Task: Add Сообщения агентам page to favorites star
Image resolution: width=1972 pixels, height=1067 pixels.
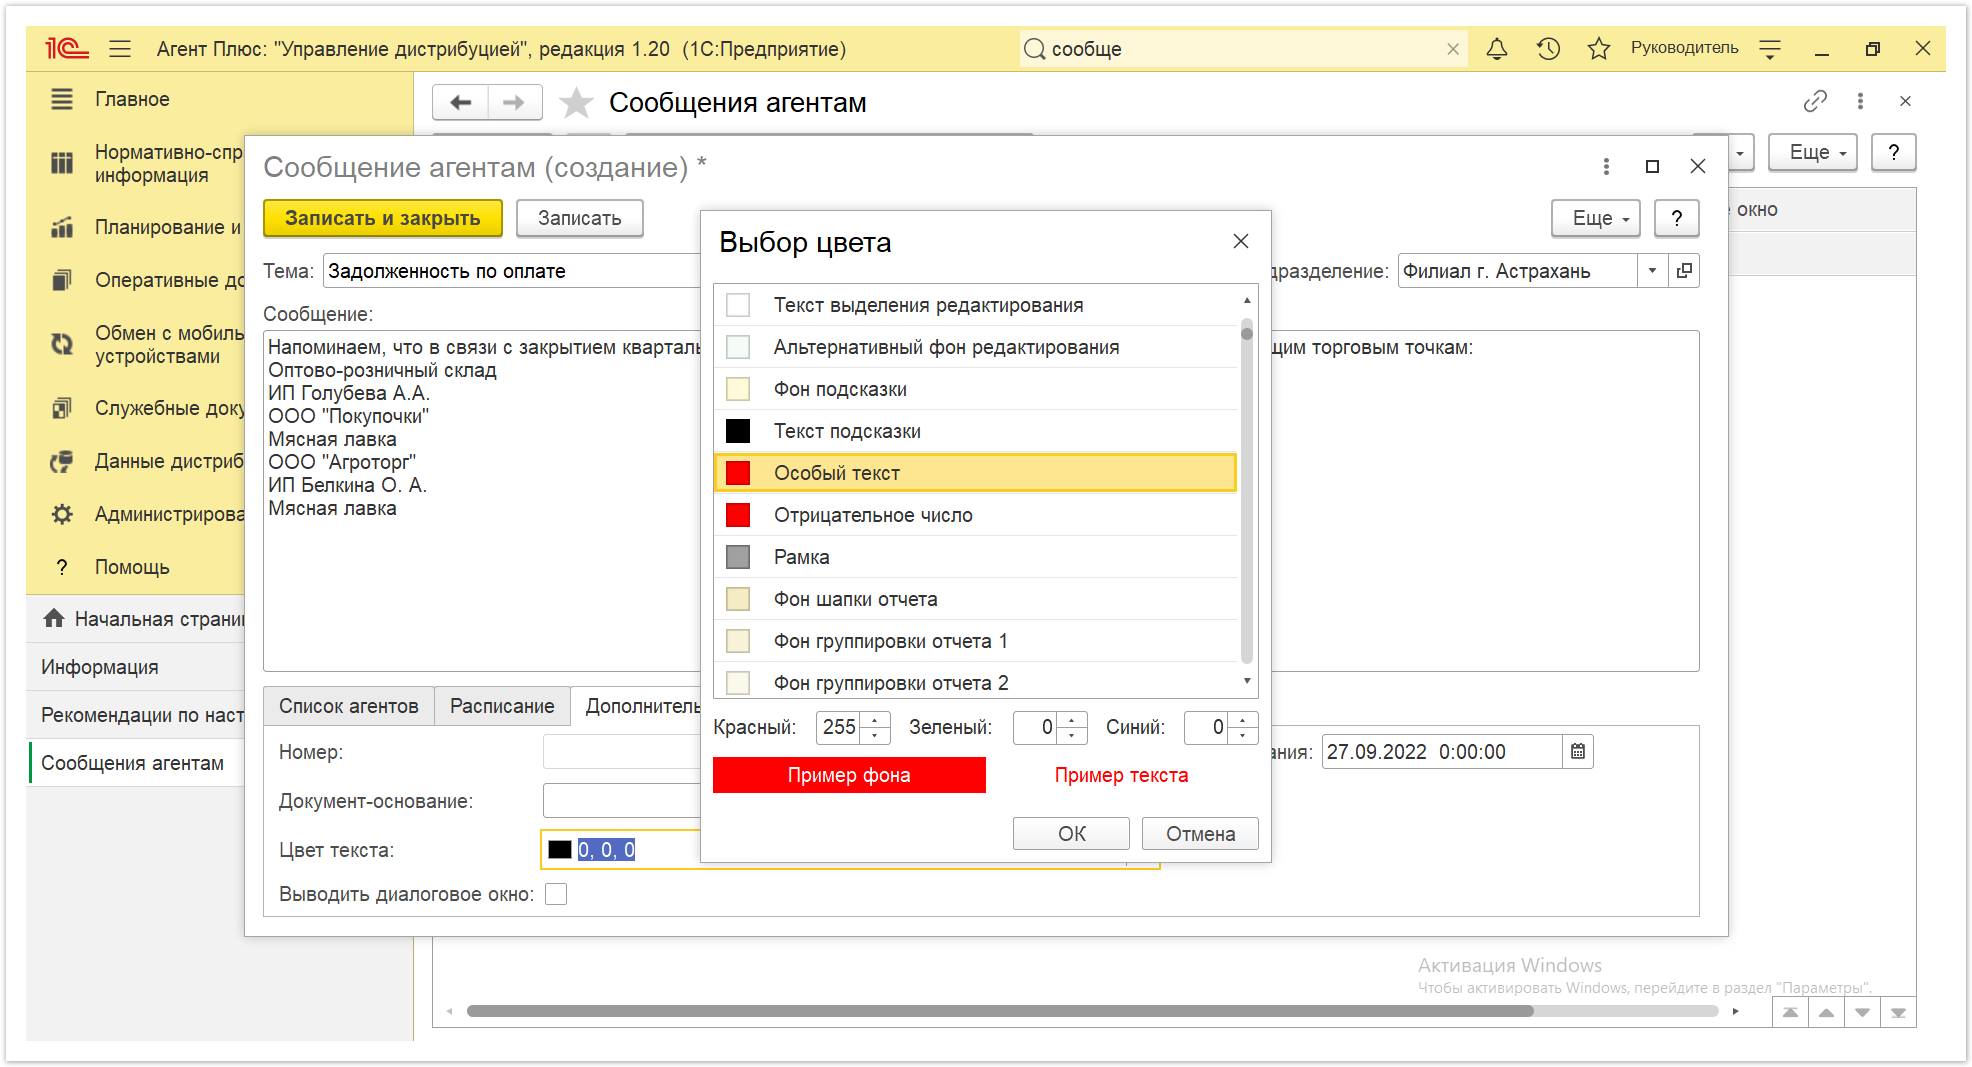Action: [x=576, y=103]
